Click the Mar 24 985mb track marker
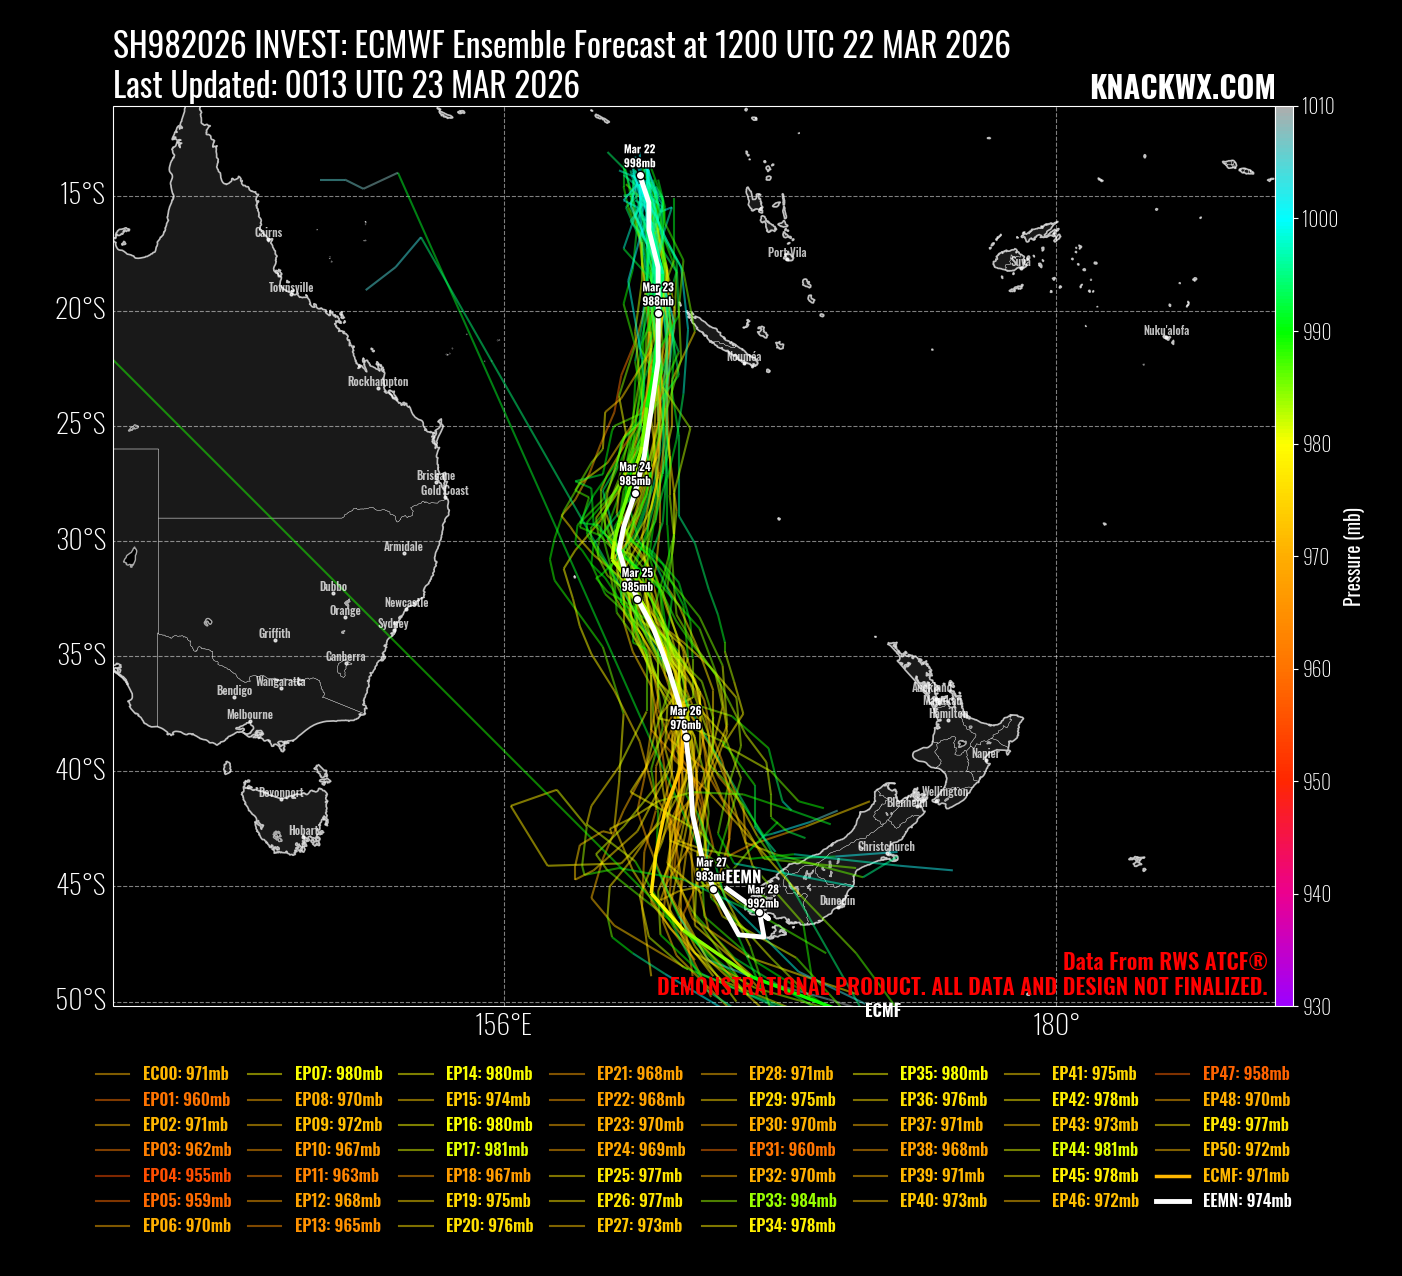 (635, 493)
